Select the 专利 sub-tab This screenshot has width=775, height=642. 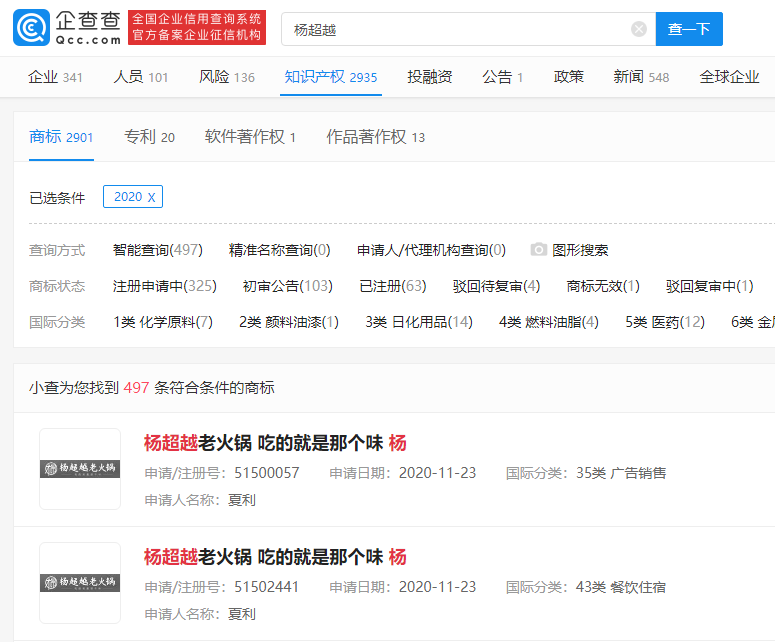pyautogui.click(x=149, y=137)
